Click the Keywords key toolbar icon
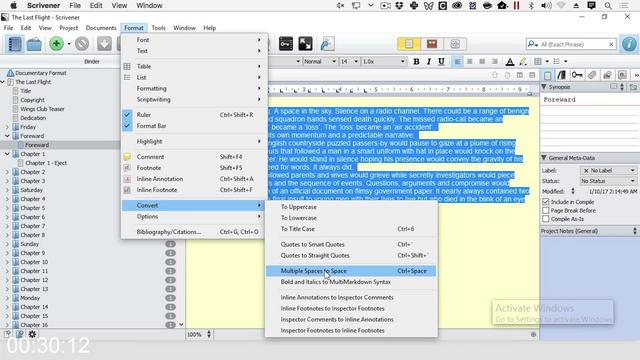 [x=286, y=44]
